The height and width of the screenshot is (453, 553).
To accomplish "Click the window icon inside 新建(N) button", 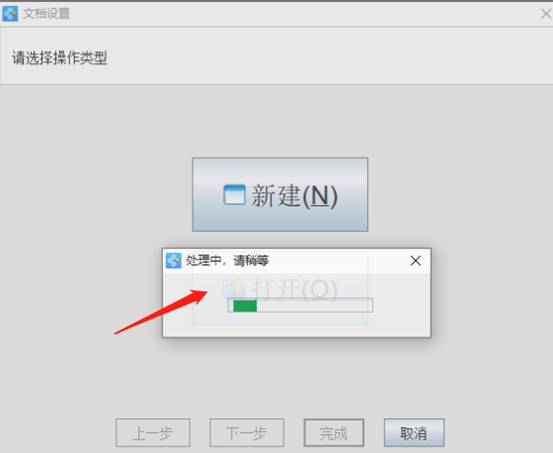I will pos(234,194).
